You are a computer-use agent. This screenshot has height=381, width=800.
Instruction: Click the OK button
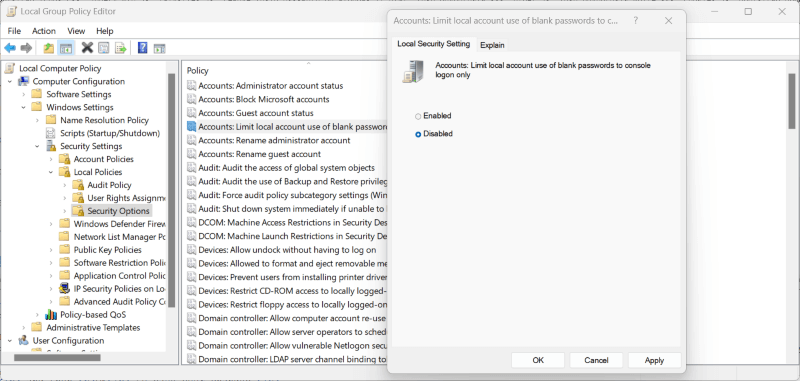click(x=538, y=360)
